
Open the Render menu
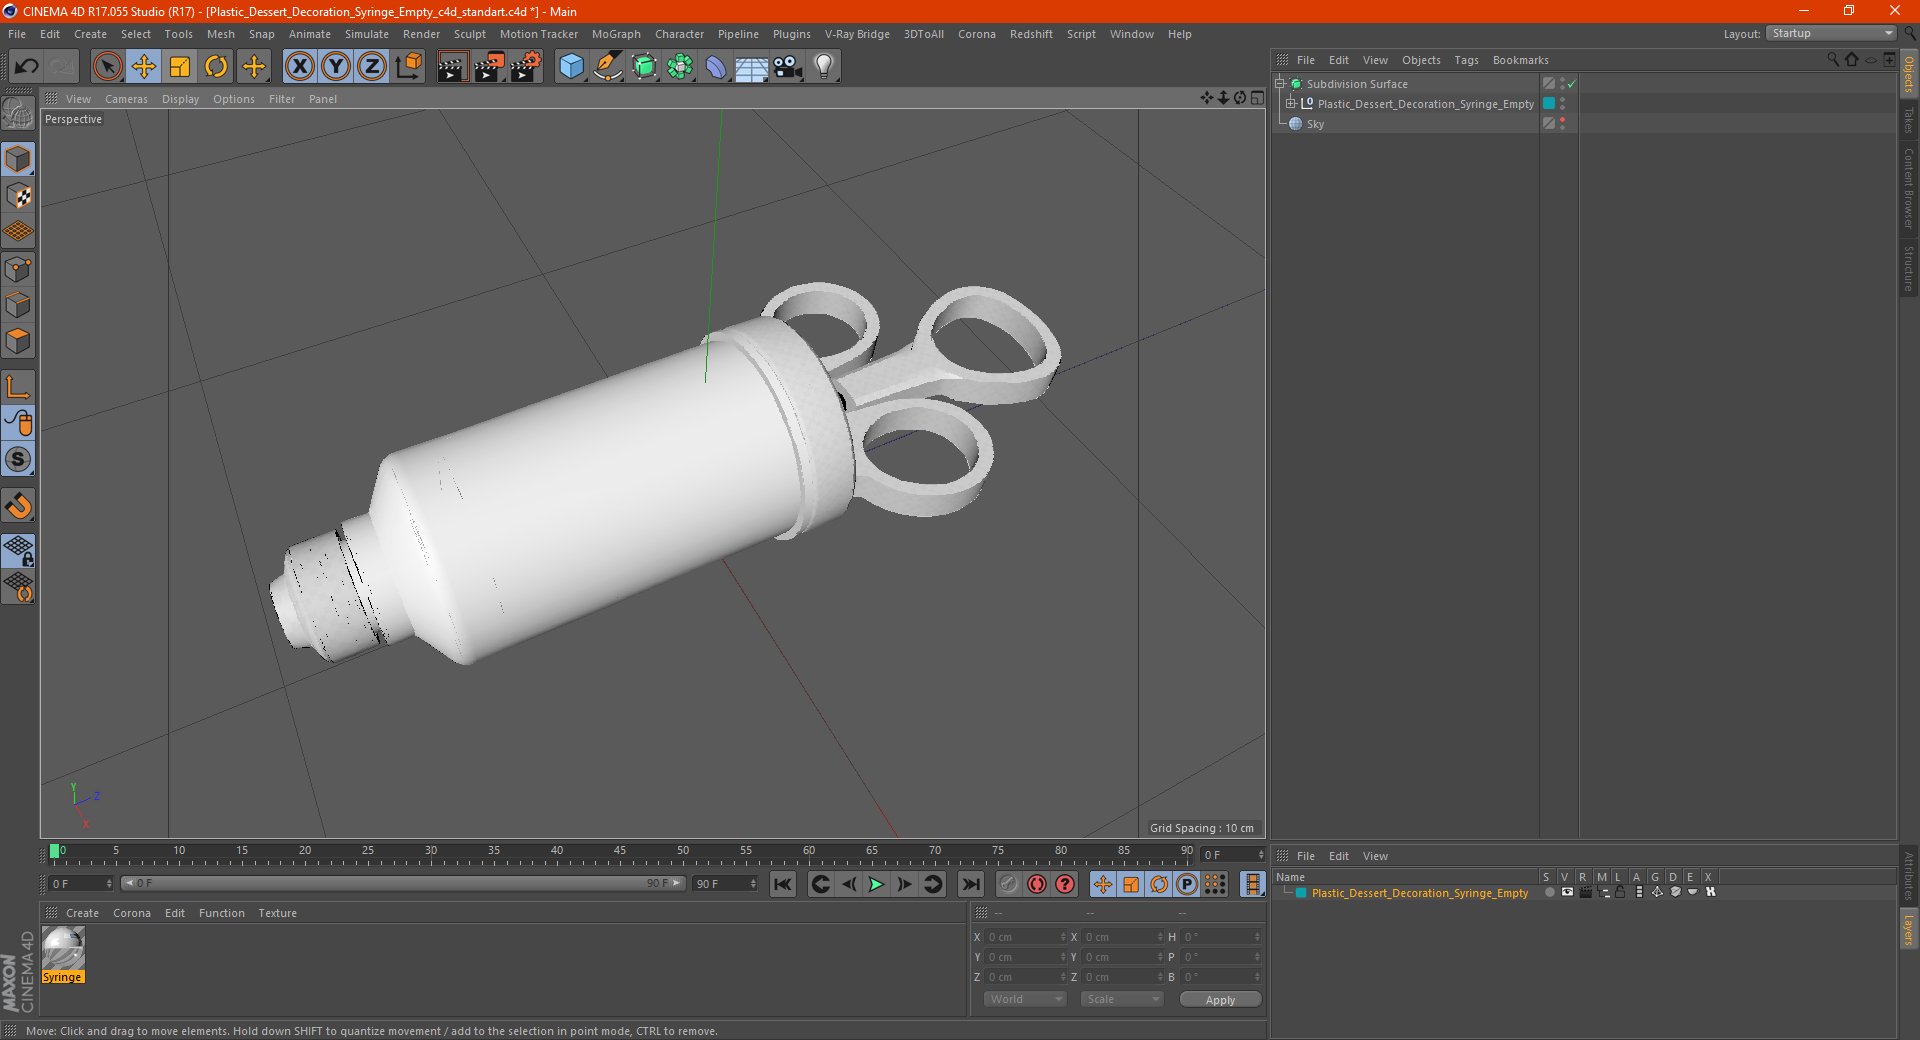(x=421, y=34)
